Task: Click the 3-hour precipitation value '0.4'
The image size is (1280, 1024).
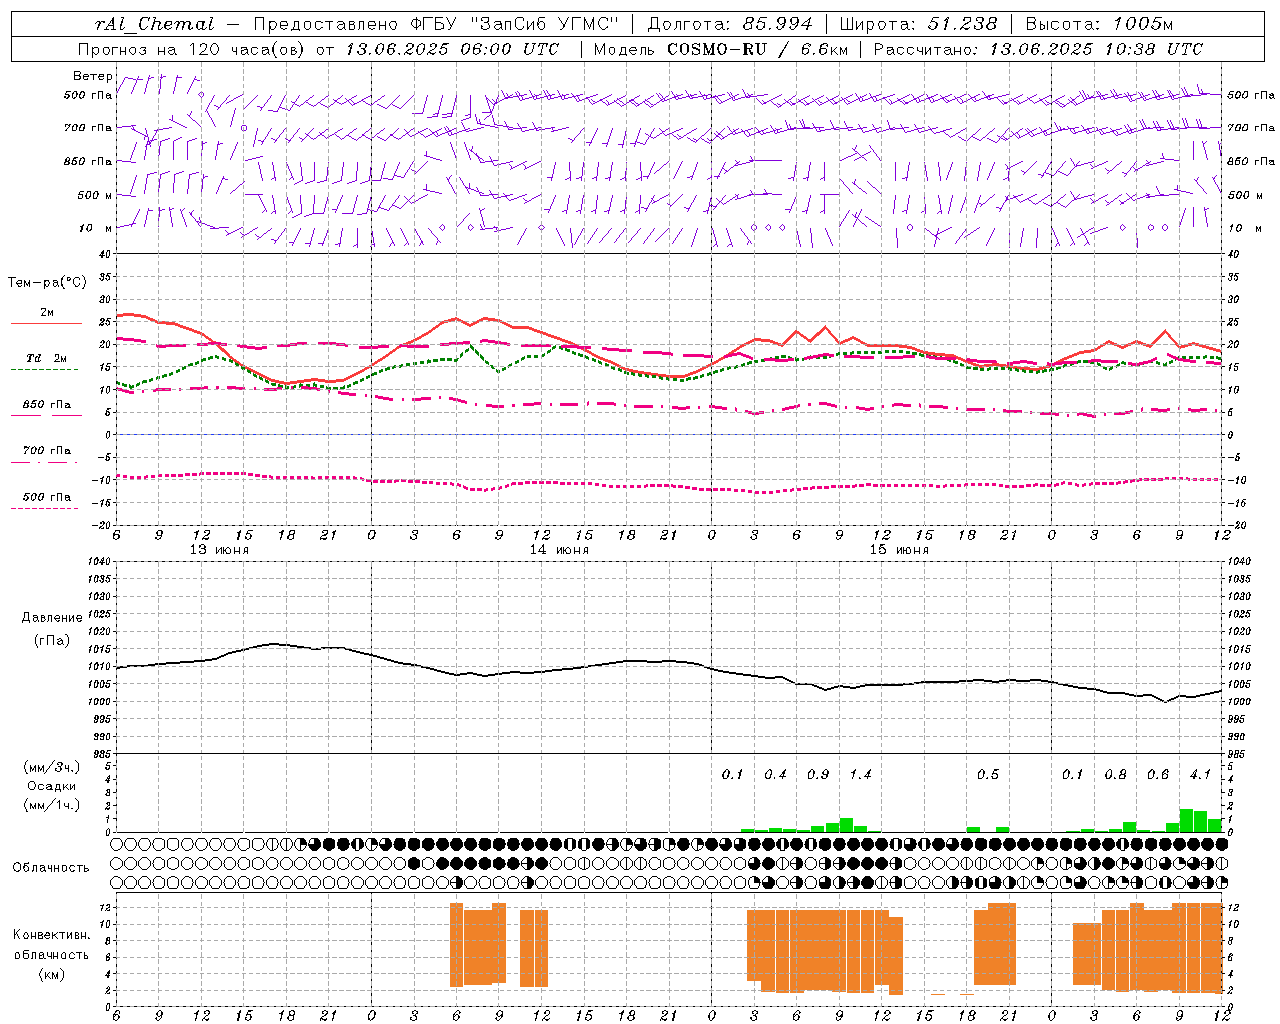Action: tap(775, 775)
